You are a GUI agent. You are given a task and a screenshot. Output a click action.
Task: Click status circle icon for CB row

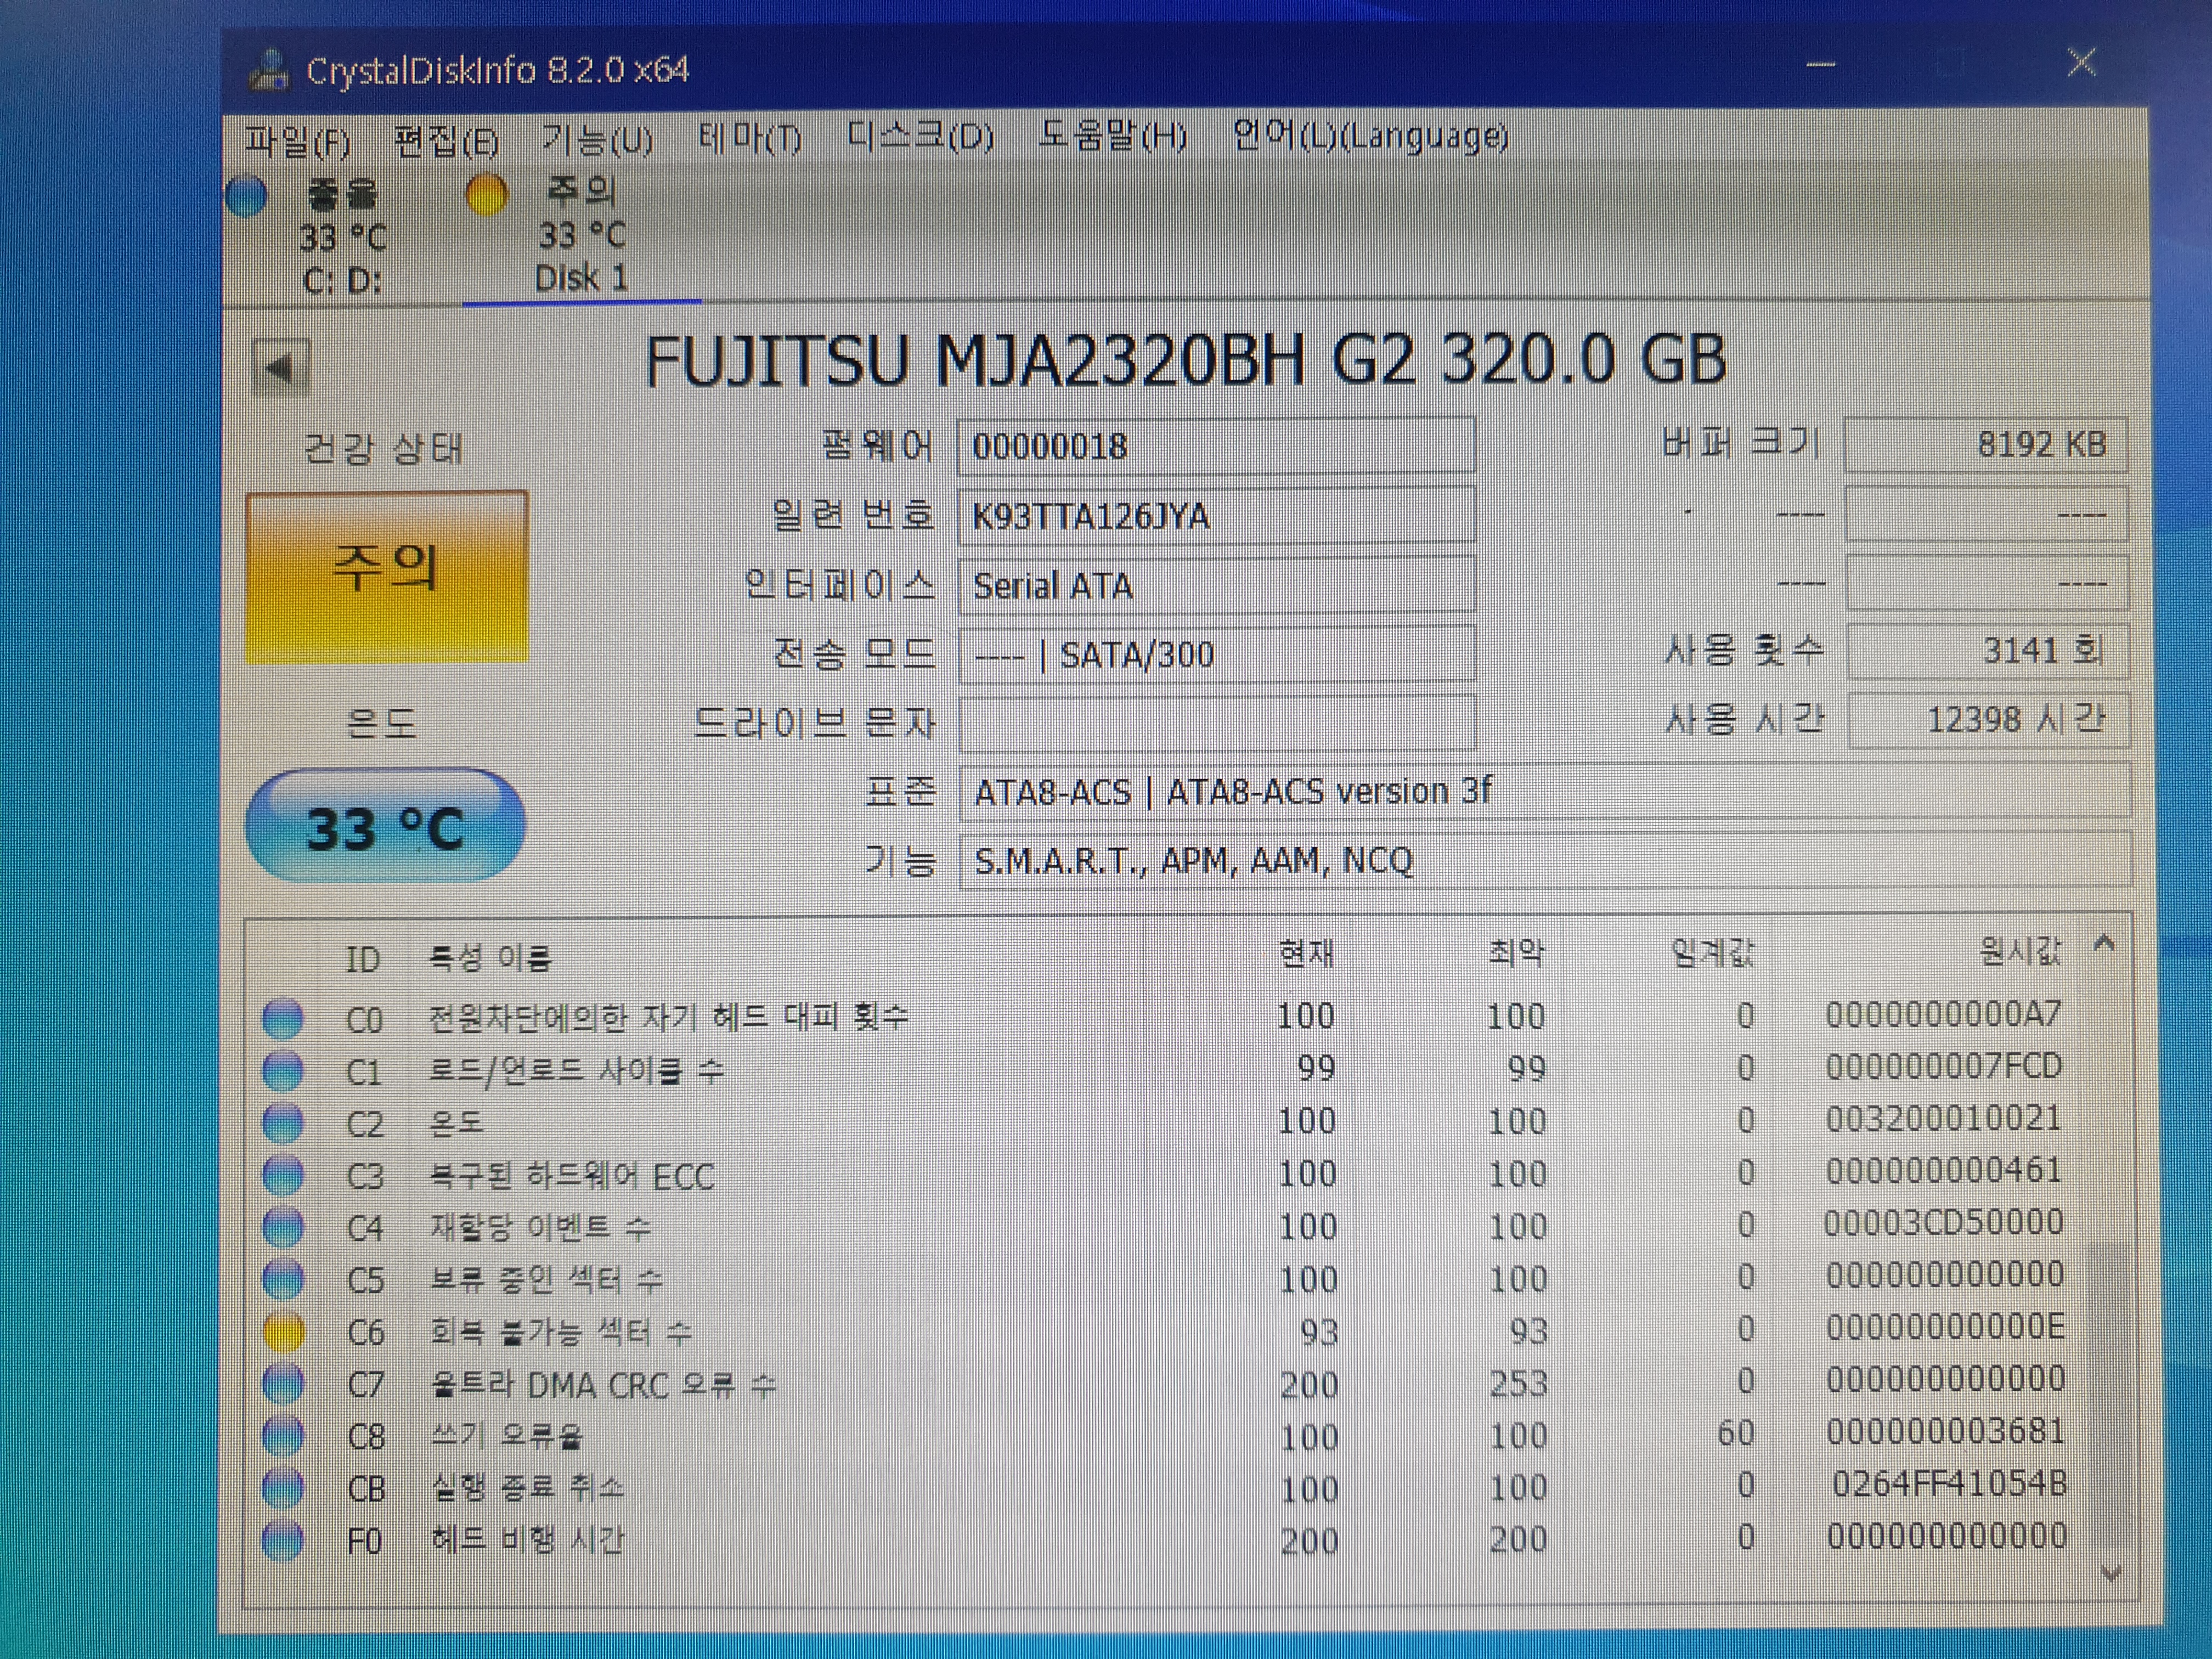point(282,1488)
